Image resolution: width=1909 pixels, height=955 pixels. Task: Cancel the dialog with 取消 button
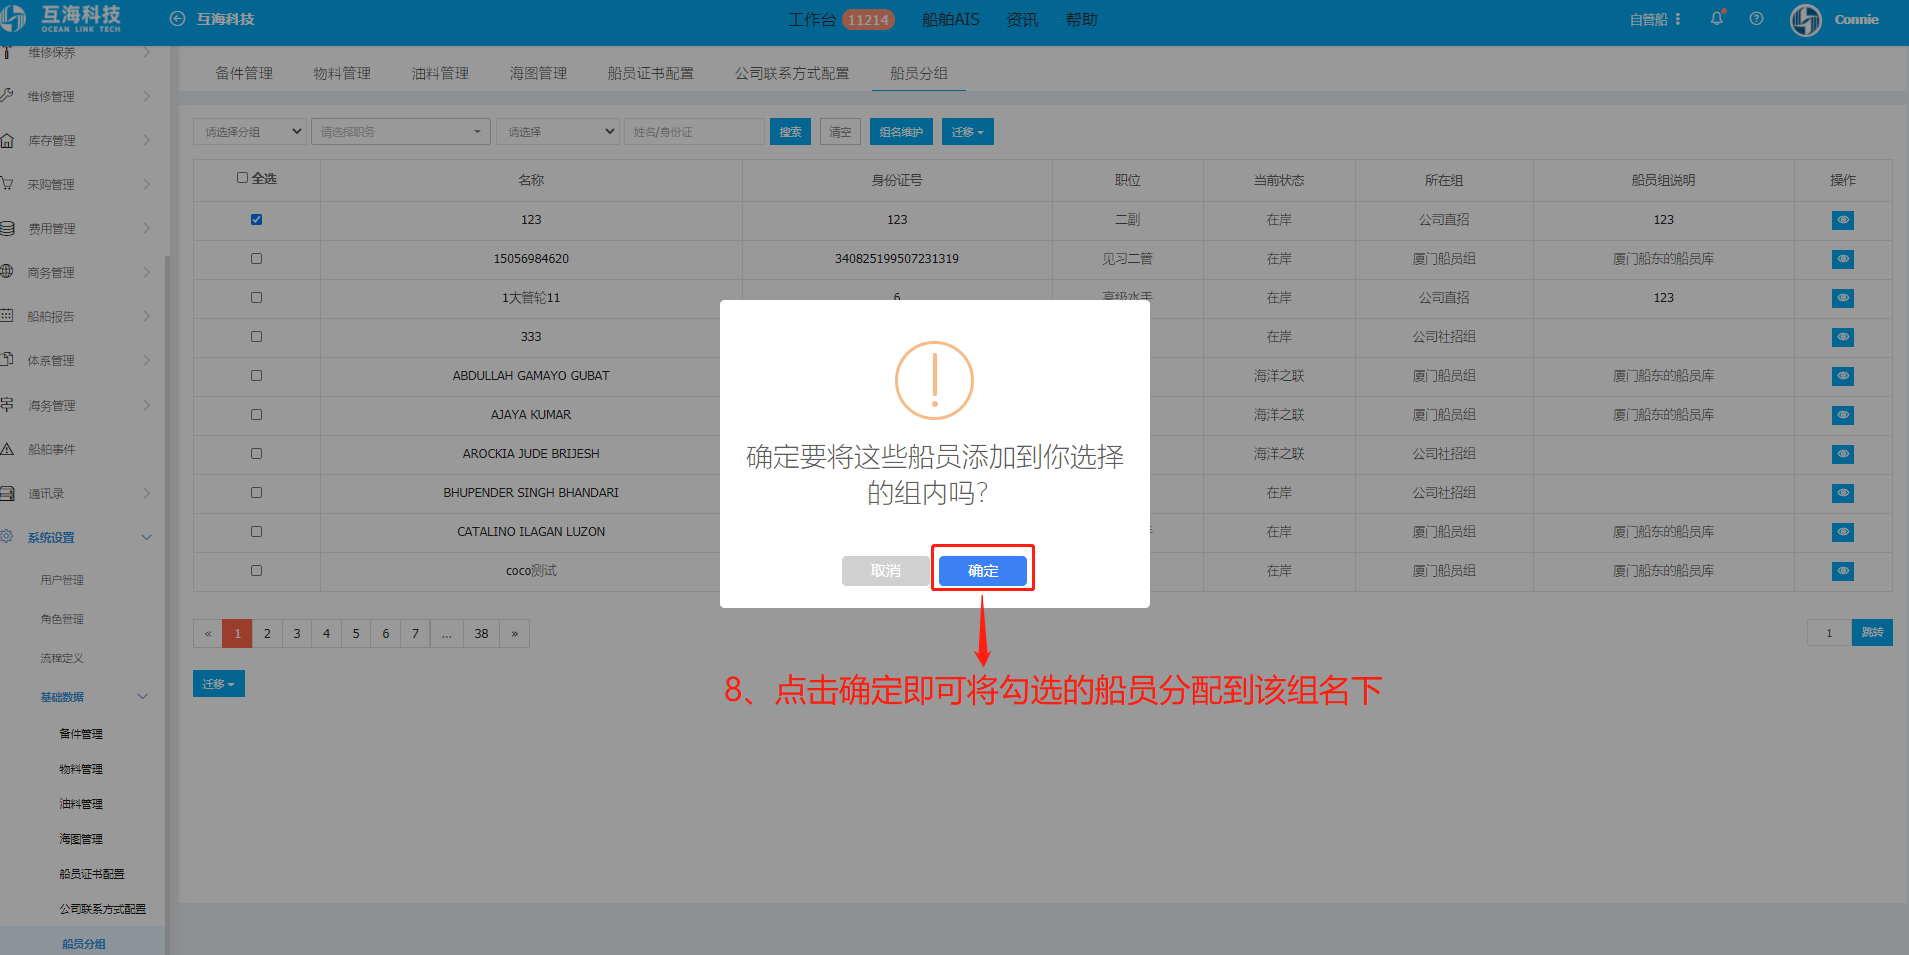pyautogui.click(x=885, y=570)
